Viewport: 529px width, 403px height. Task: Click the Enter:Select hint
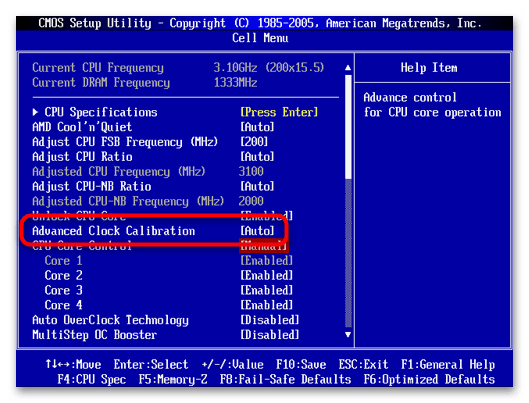click(x=151, y=364)
